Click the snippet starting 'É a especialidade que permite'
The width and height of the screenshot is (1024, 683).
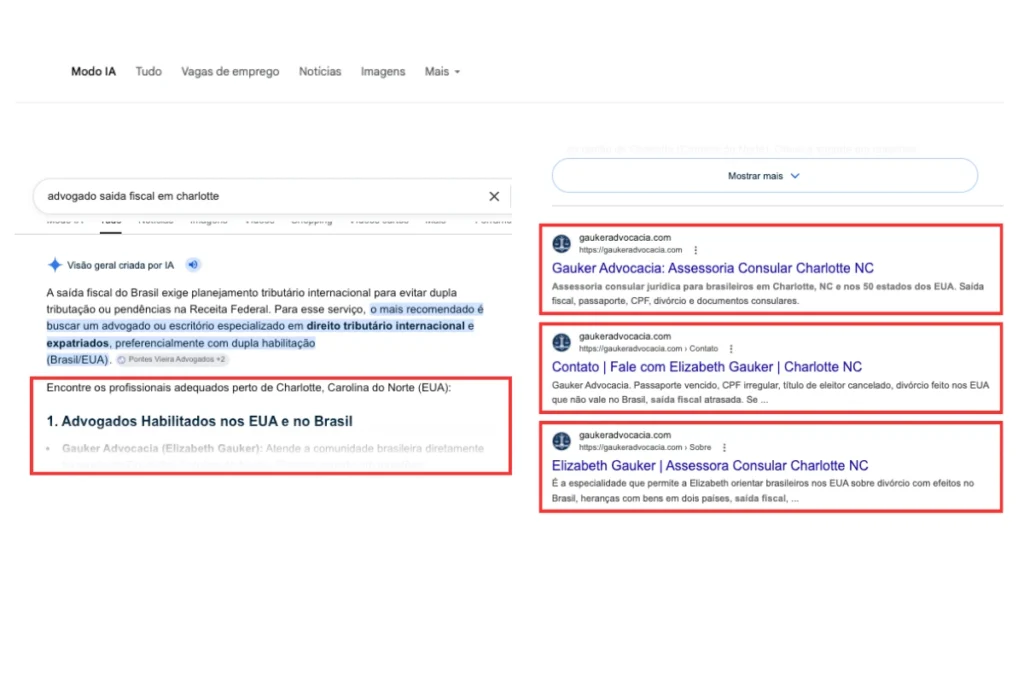pyautogui.click(x=763, y=490)
